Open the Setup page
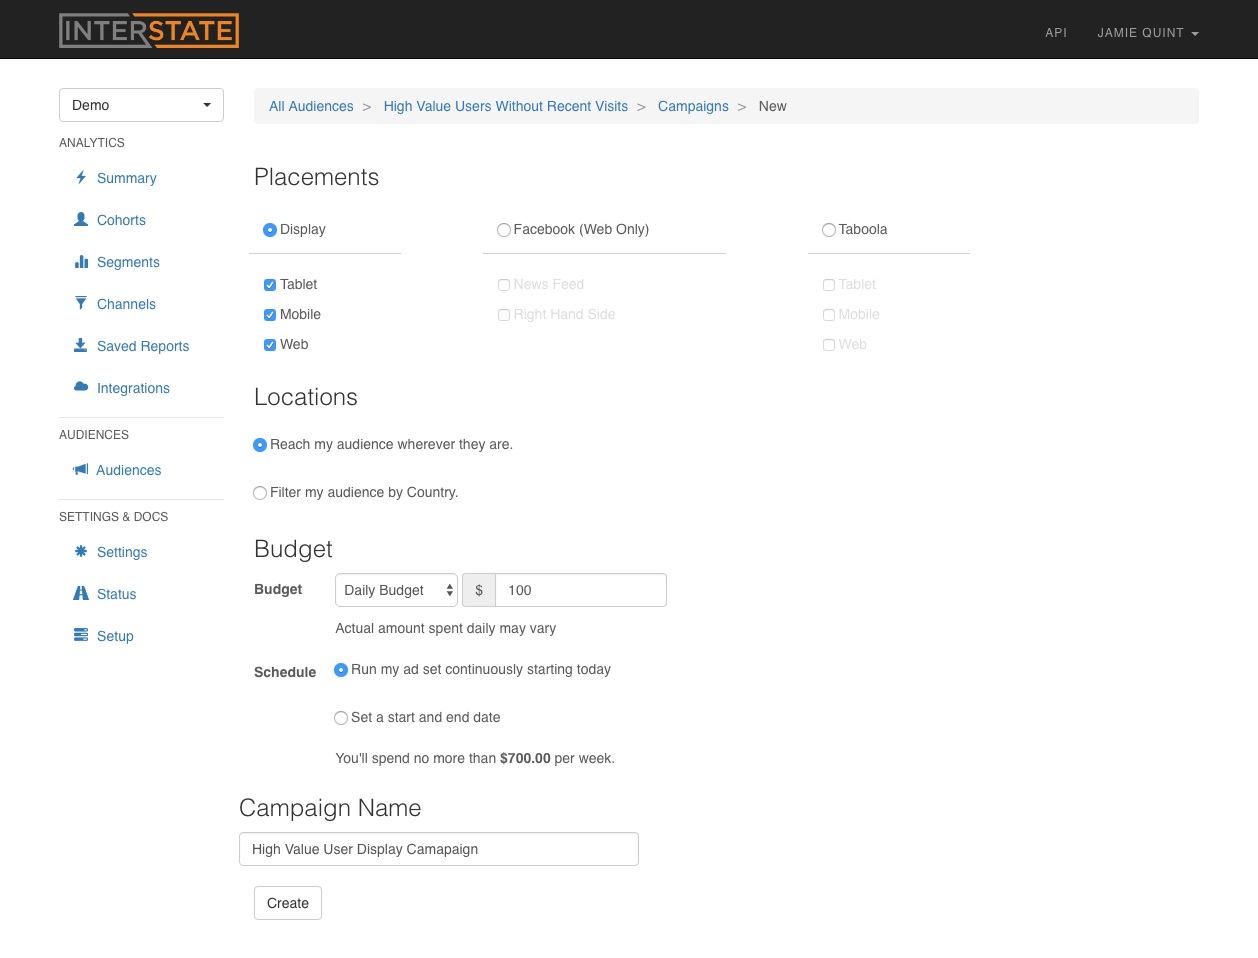 coord(115,636)
